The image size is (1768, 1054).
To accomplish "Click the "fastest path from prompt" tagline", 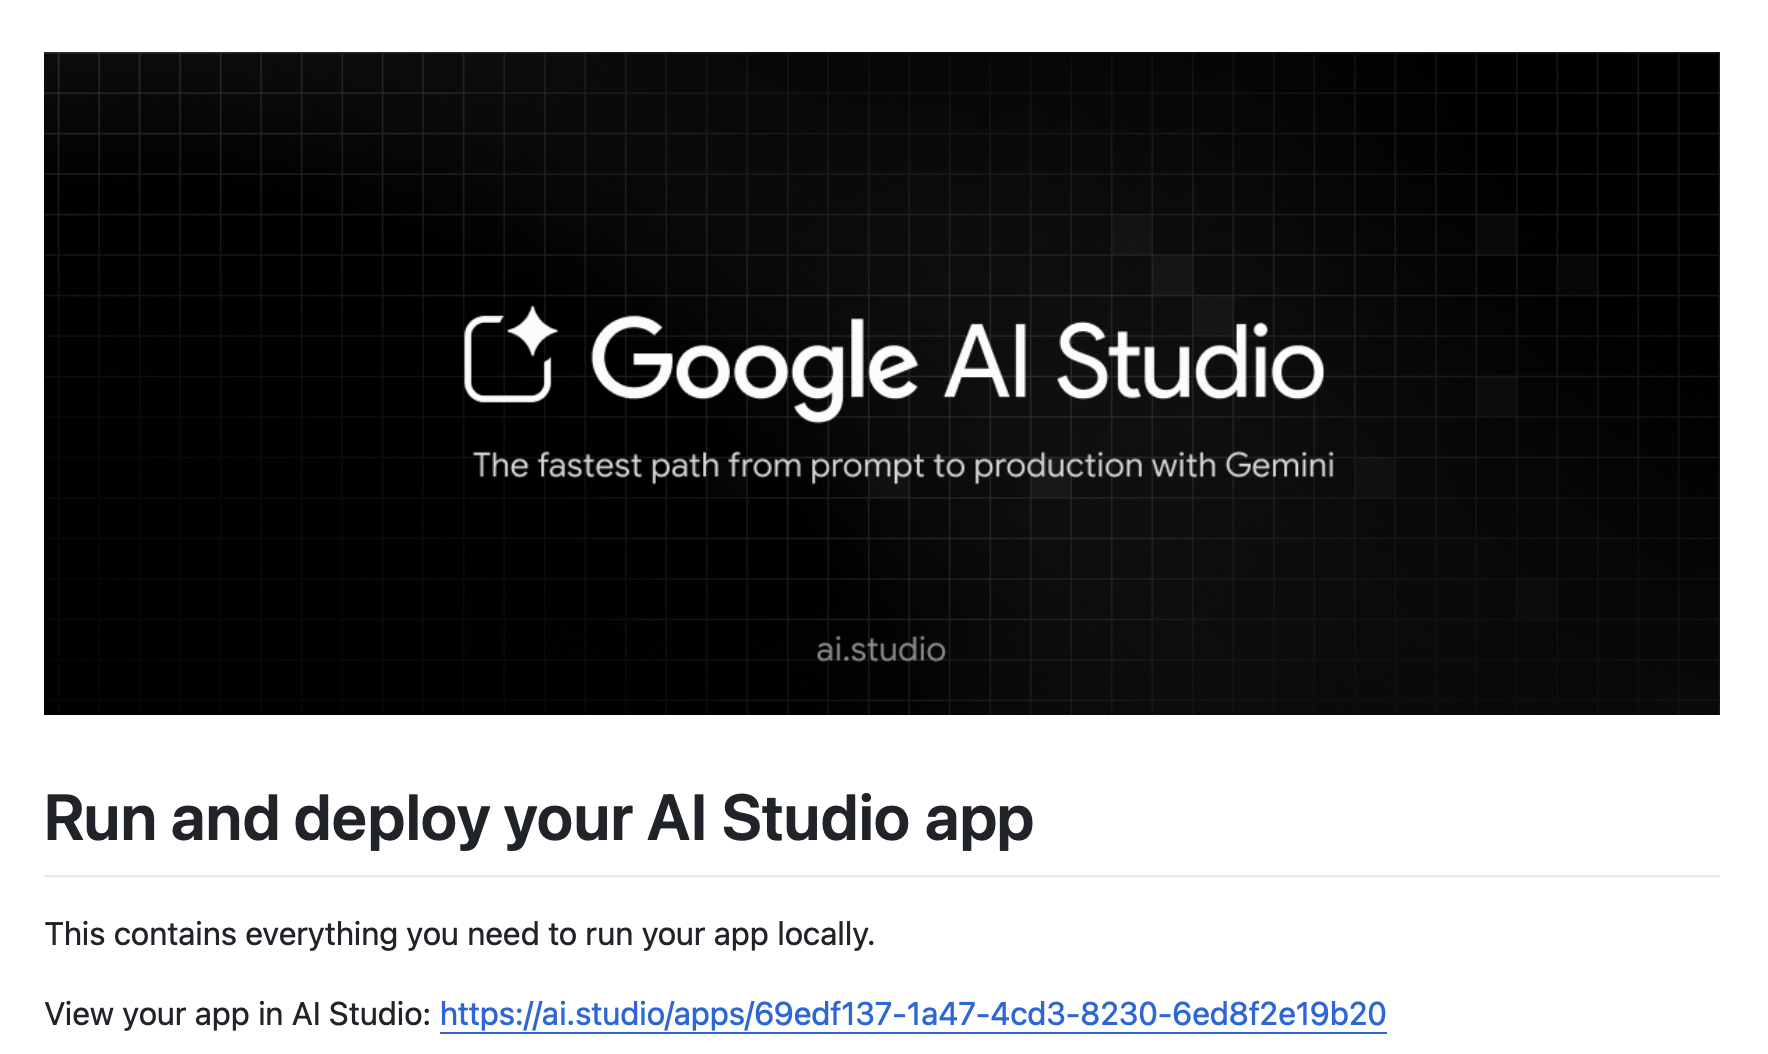I will (690, 466).
